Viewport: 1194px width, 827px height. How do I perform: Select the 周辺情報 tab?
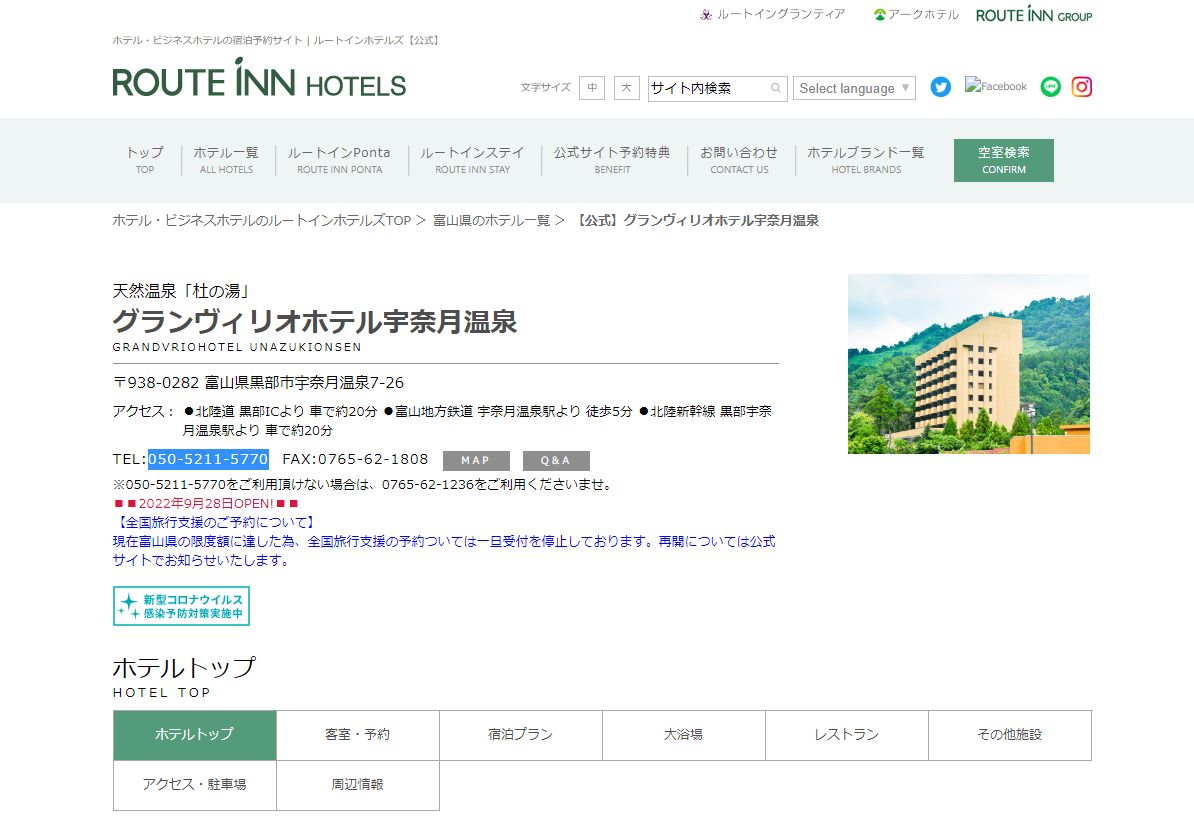click(x=357, y=785)
